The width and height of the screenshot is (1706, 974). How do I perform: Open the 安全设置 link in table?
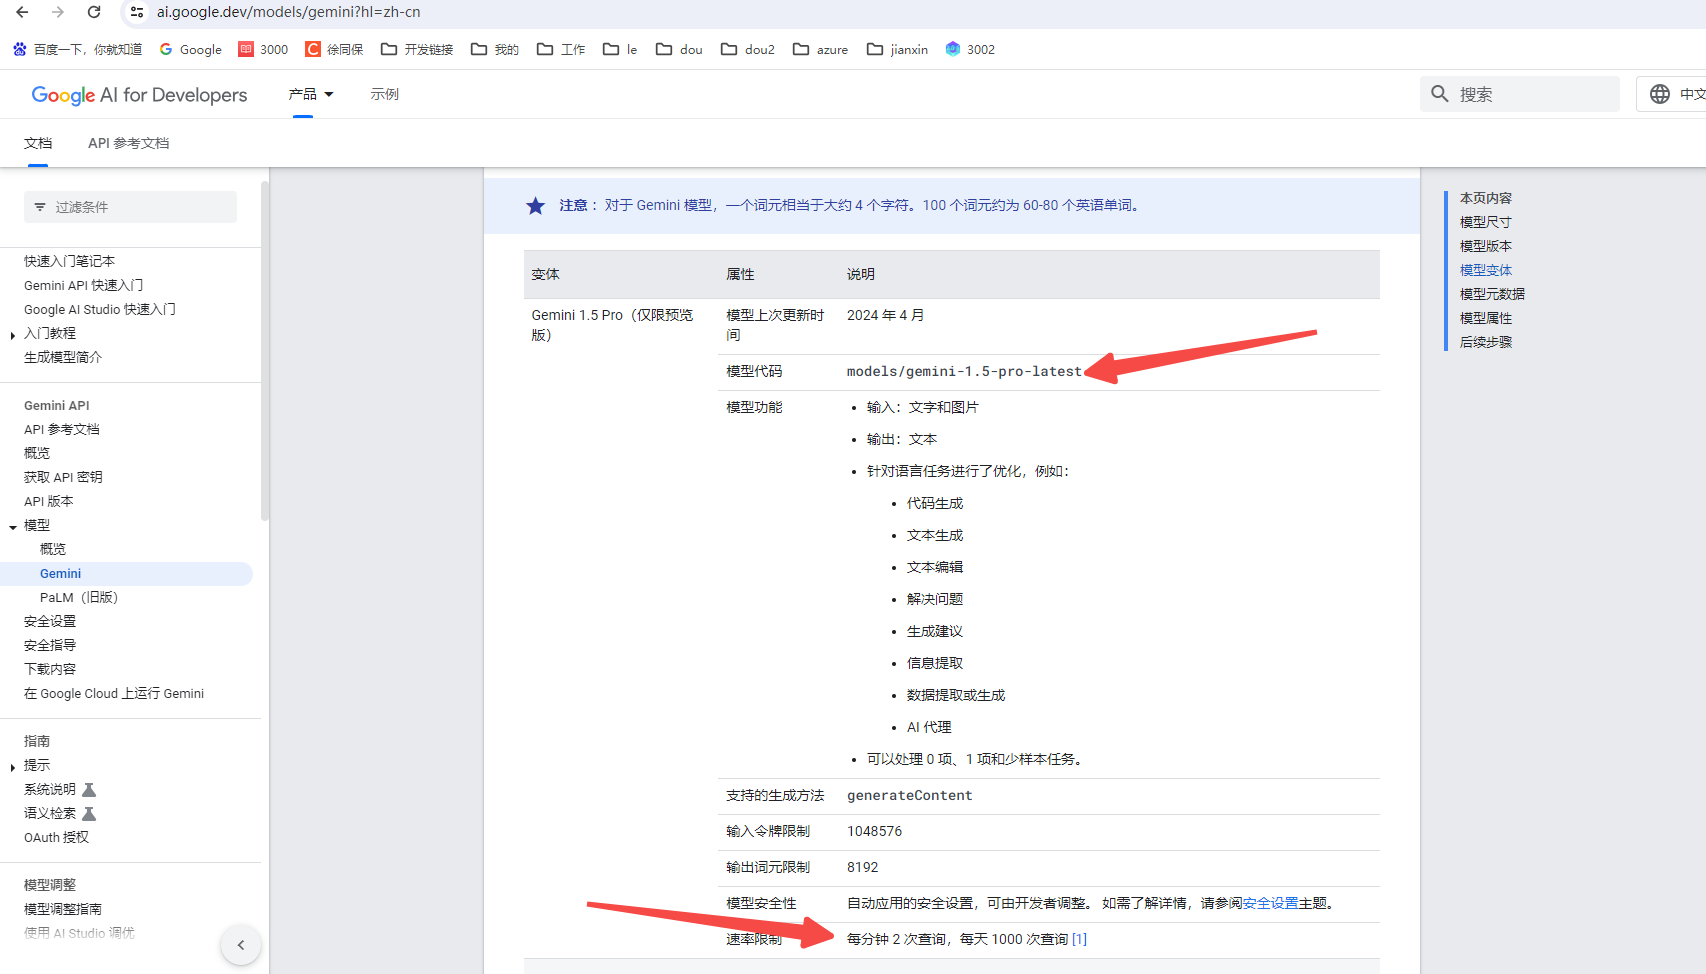tap(1270, 903)
